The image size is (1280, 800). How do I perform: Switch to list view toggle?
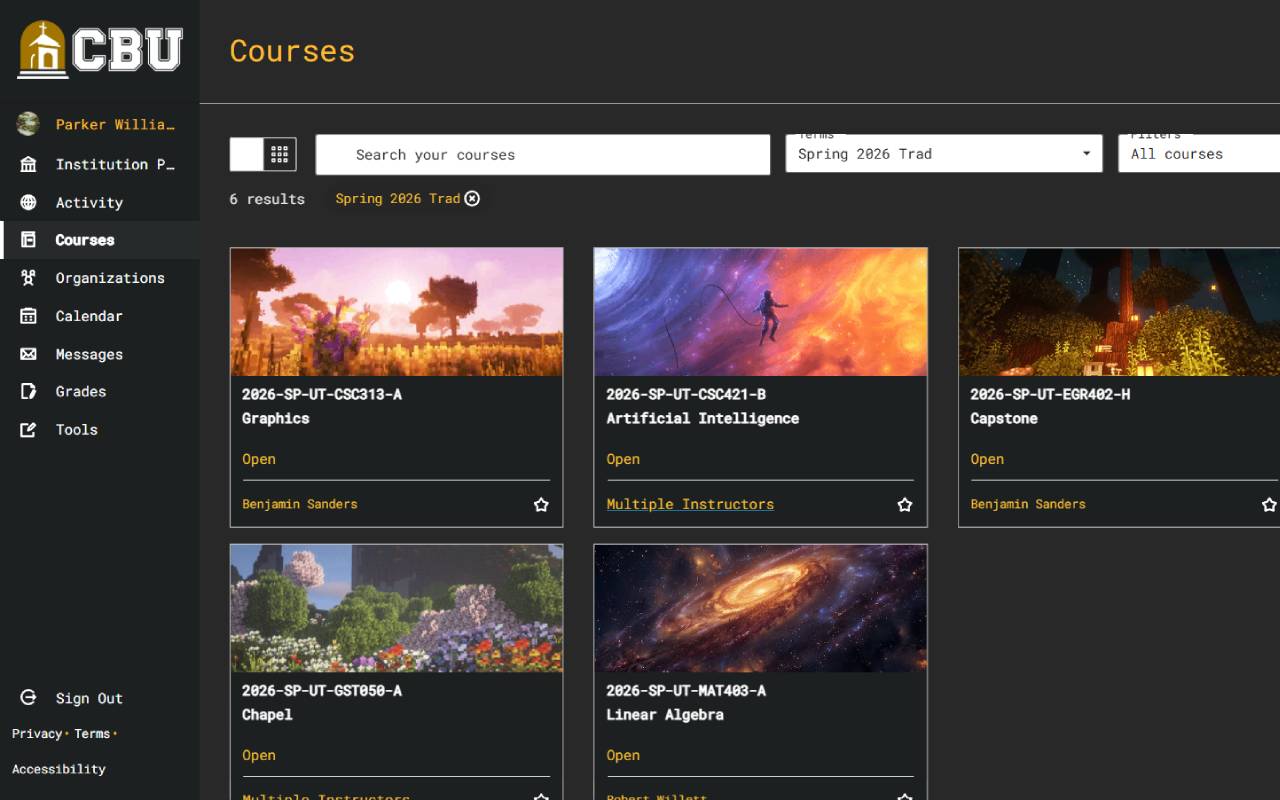tap(247, 154)
